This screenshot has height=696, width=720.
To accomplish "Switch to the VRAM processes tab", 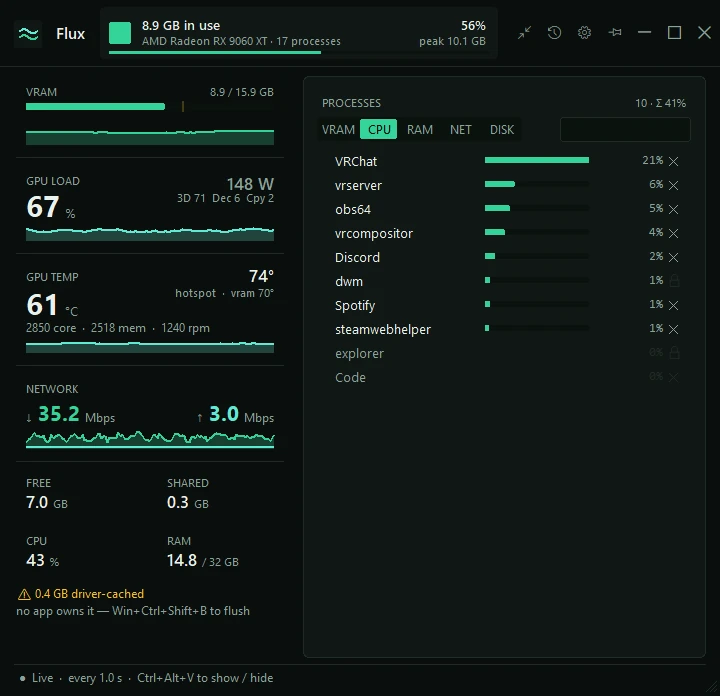I will 338,129.
